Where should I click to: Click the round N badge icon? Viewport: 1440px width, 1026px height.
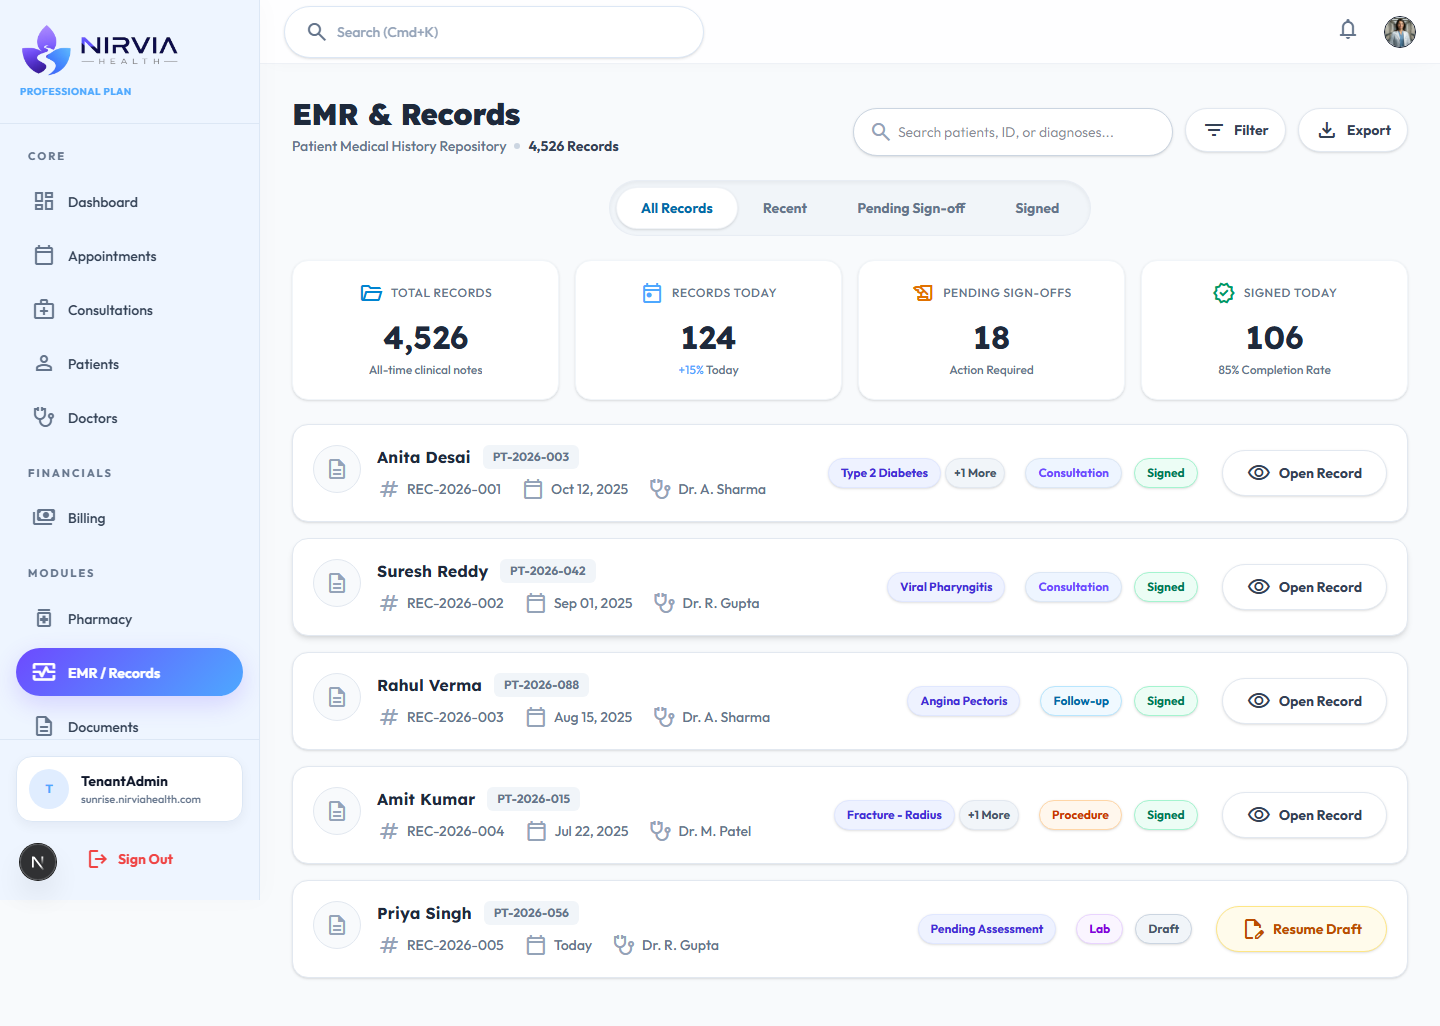point(38,862)
